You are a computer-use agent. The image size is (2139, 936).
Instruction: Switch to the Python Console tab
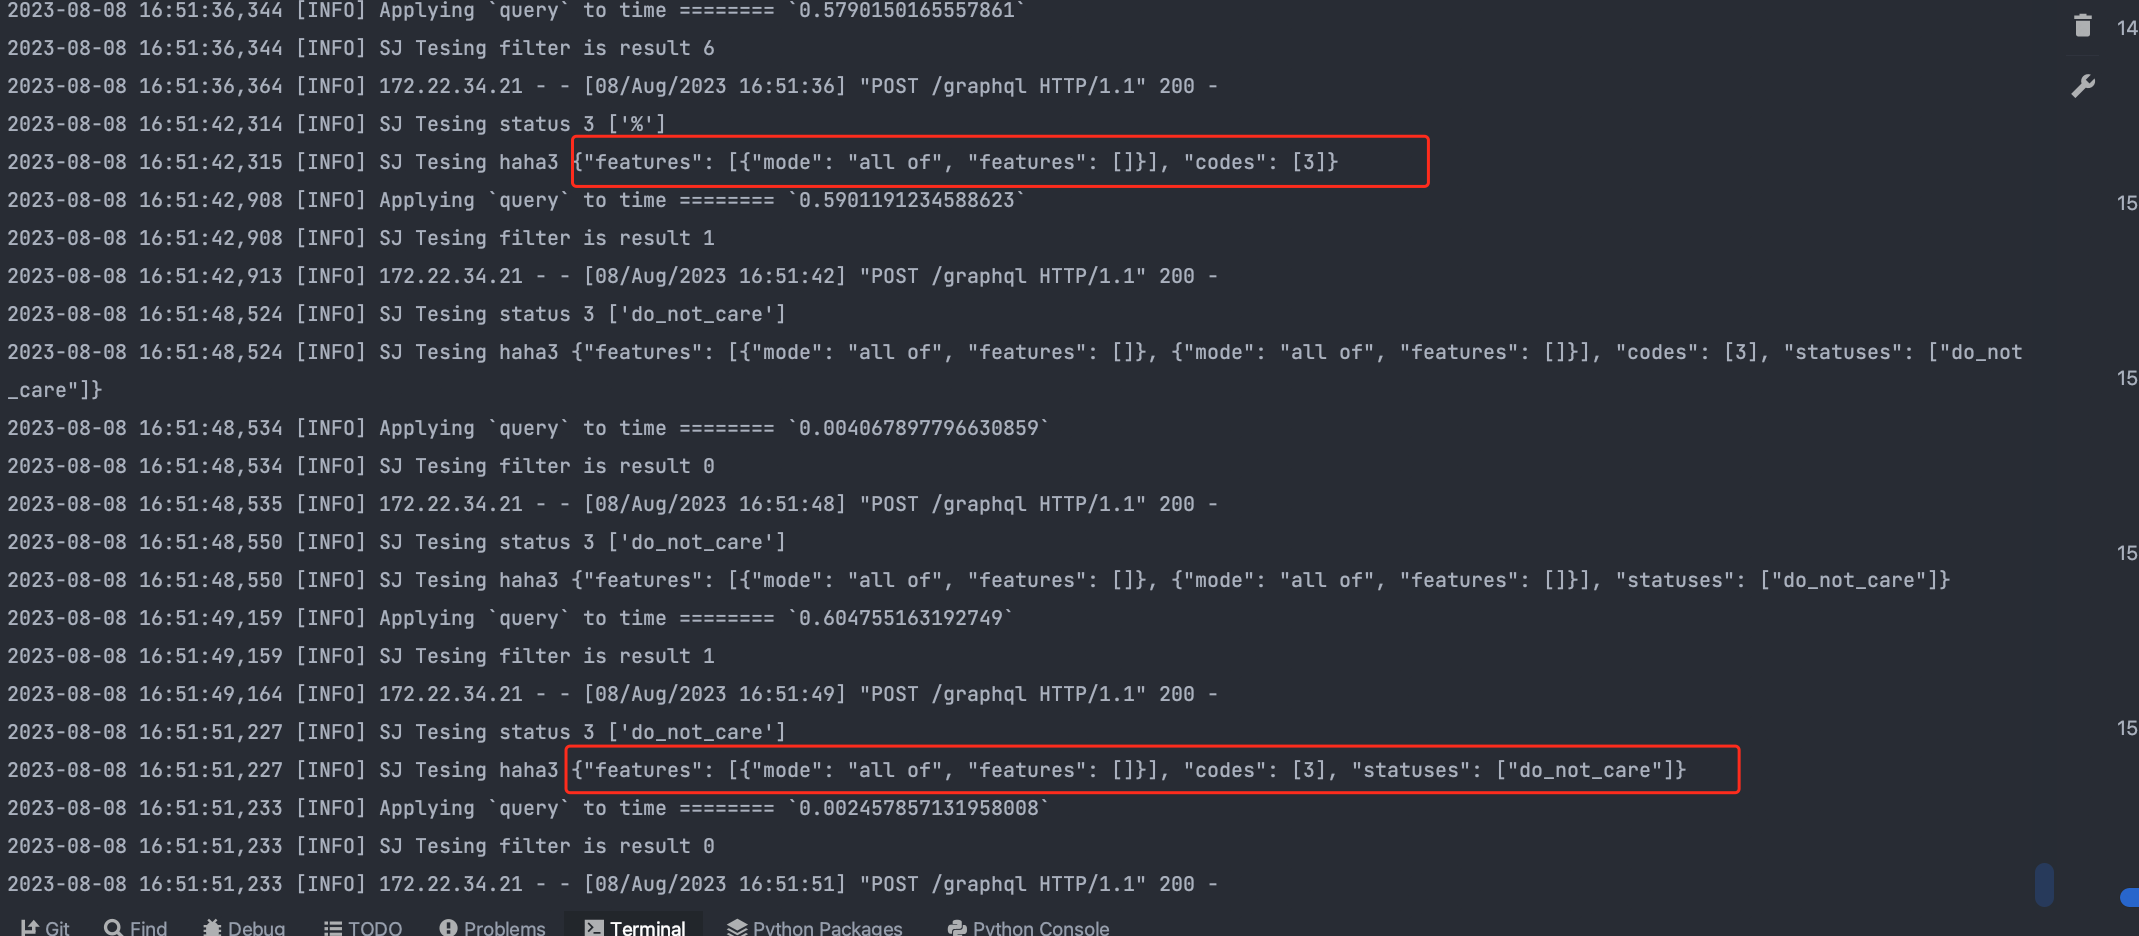(1040, 926)
